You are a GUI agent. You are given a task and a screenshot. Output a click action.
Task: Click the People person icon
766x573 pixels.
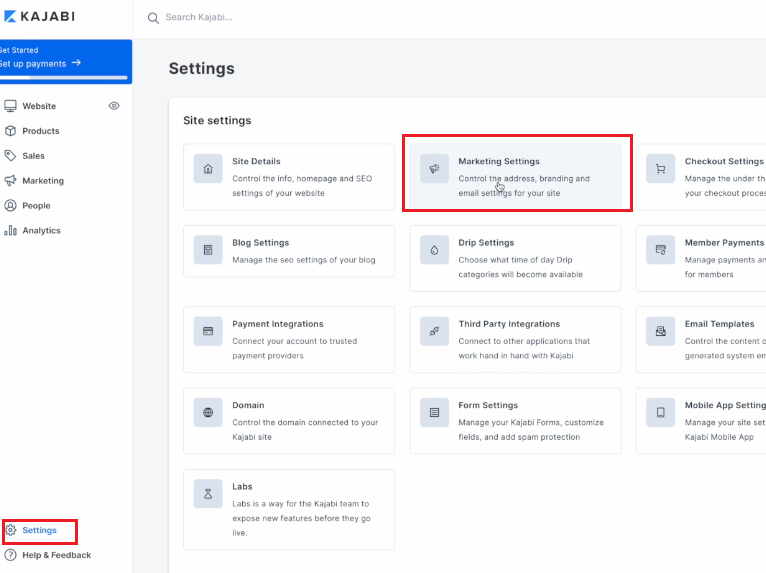pos(10,206)
